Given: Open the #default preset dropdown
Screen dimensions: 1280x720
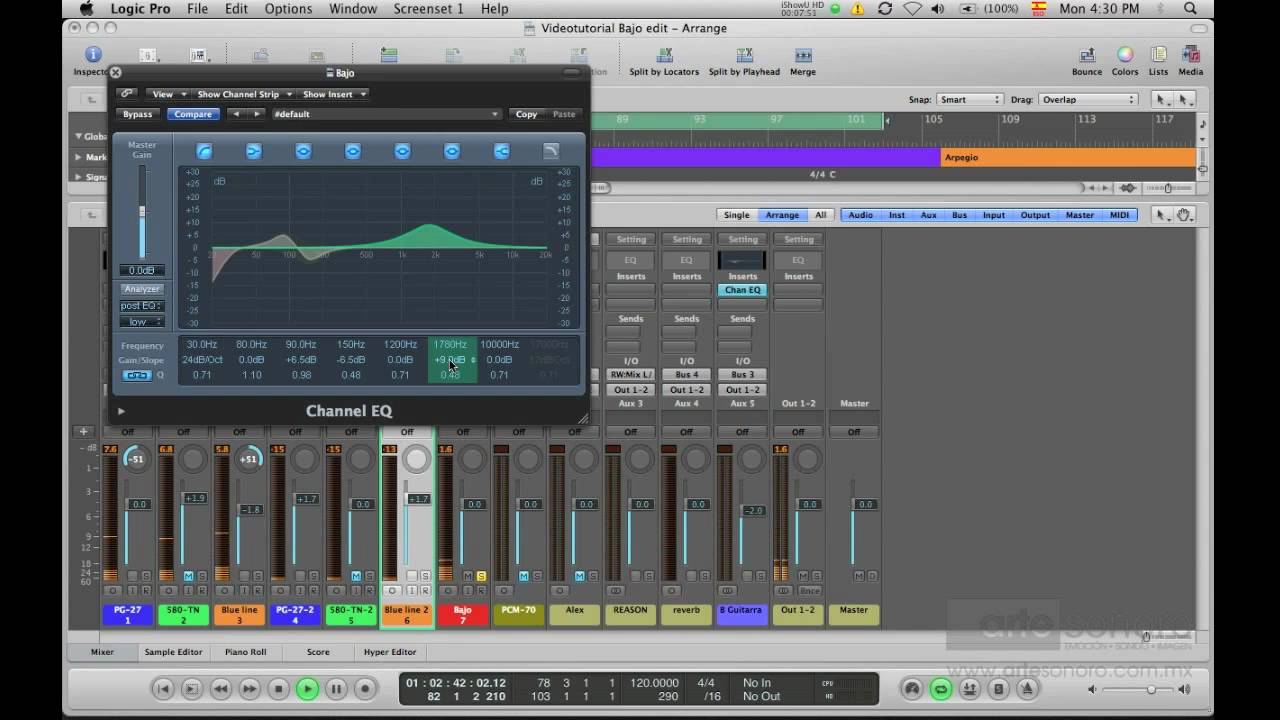Looking at the screenshot, I should click(385, 114).
